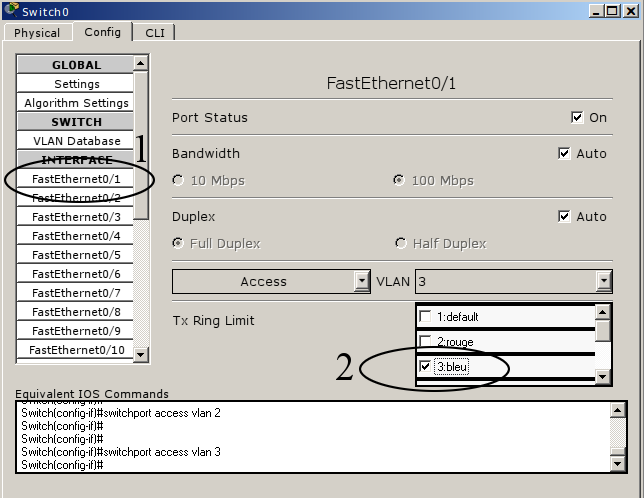Open the VLAN Database page
This screenshot has height=498, width=644.
click(77, 141)
